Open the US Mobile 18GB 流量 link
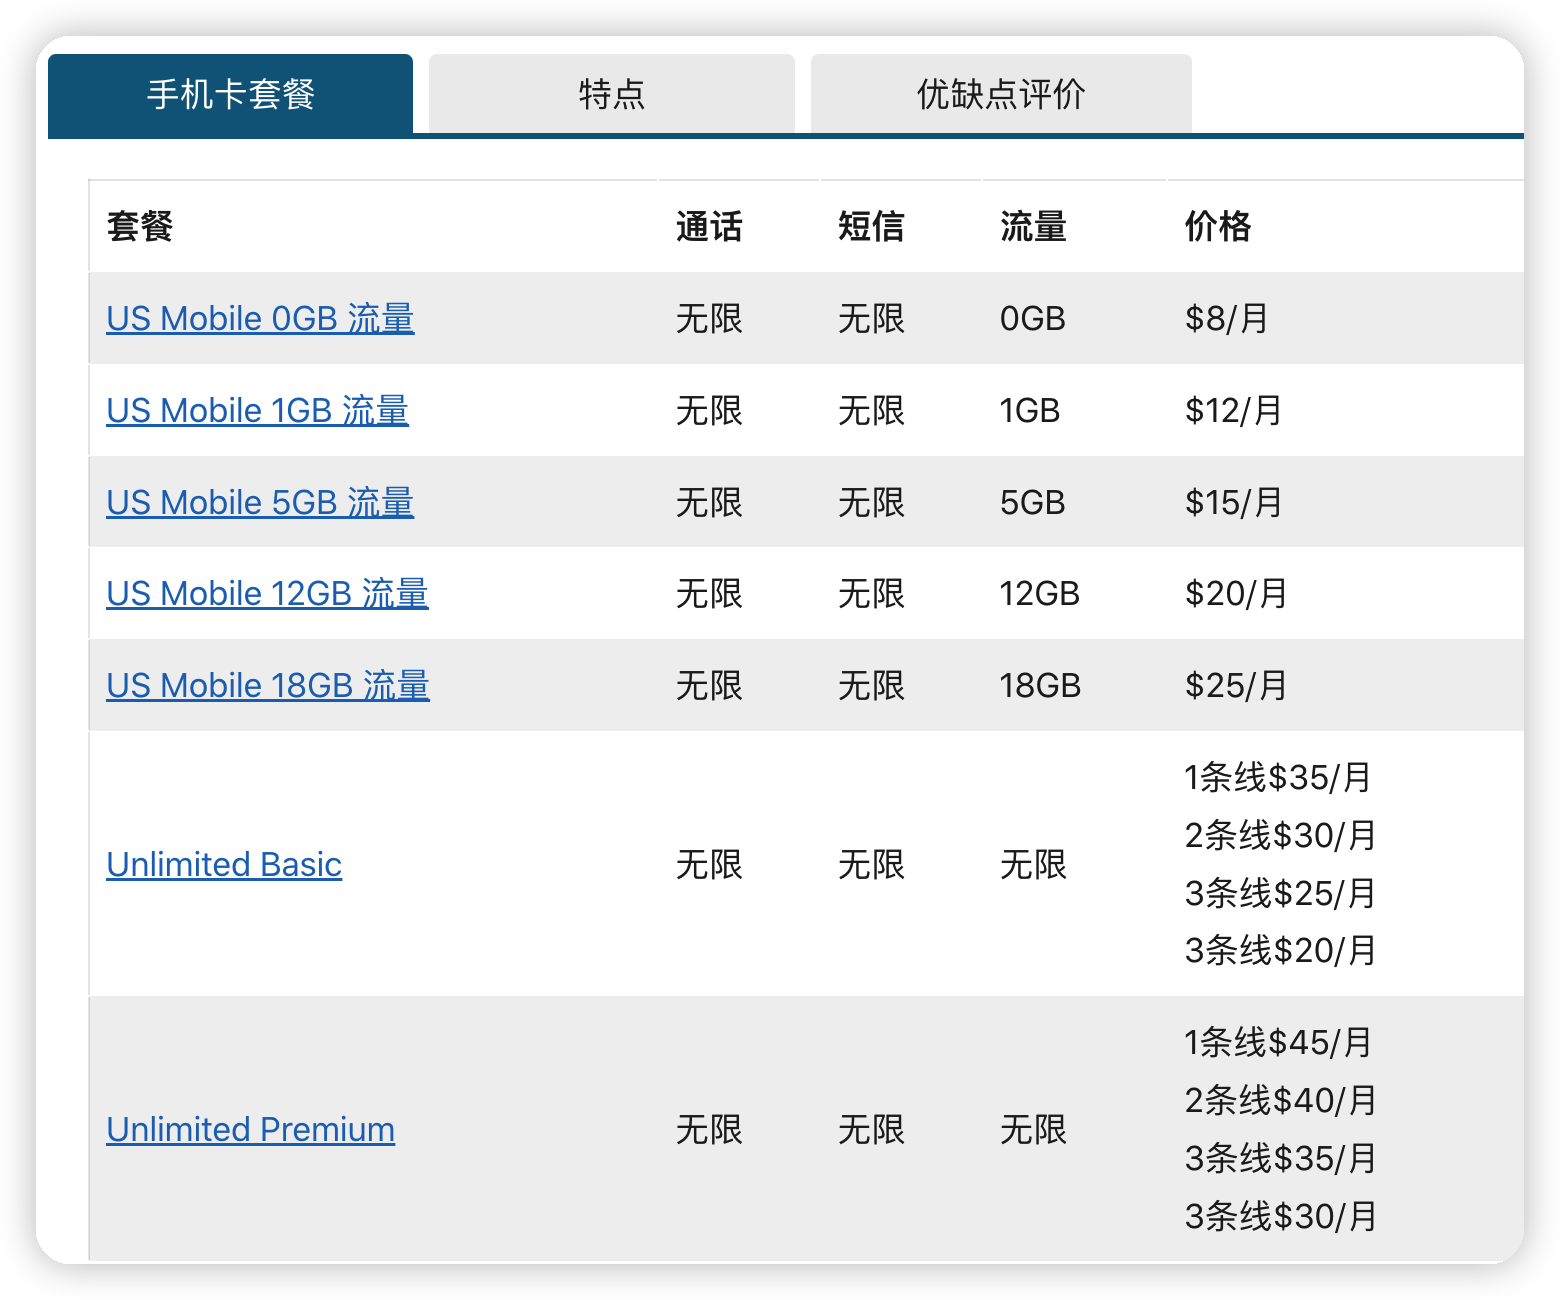Image resolution: width=1560 pixels, height=1300 pixels. click(268, 686)
